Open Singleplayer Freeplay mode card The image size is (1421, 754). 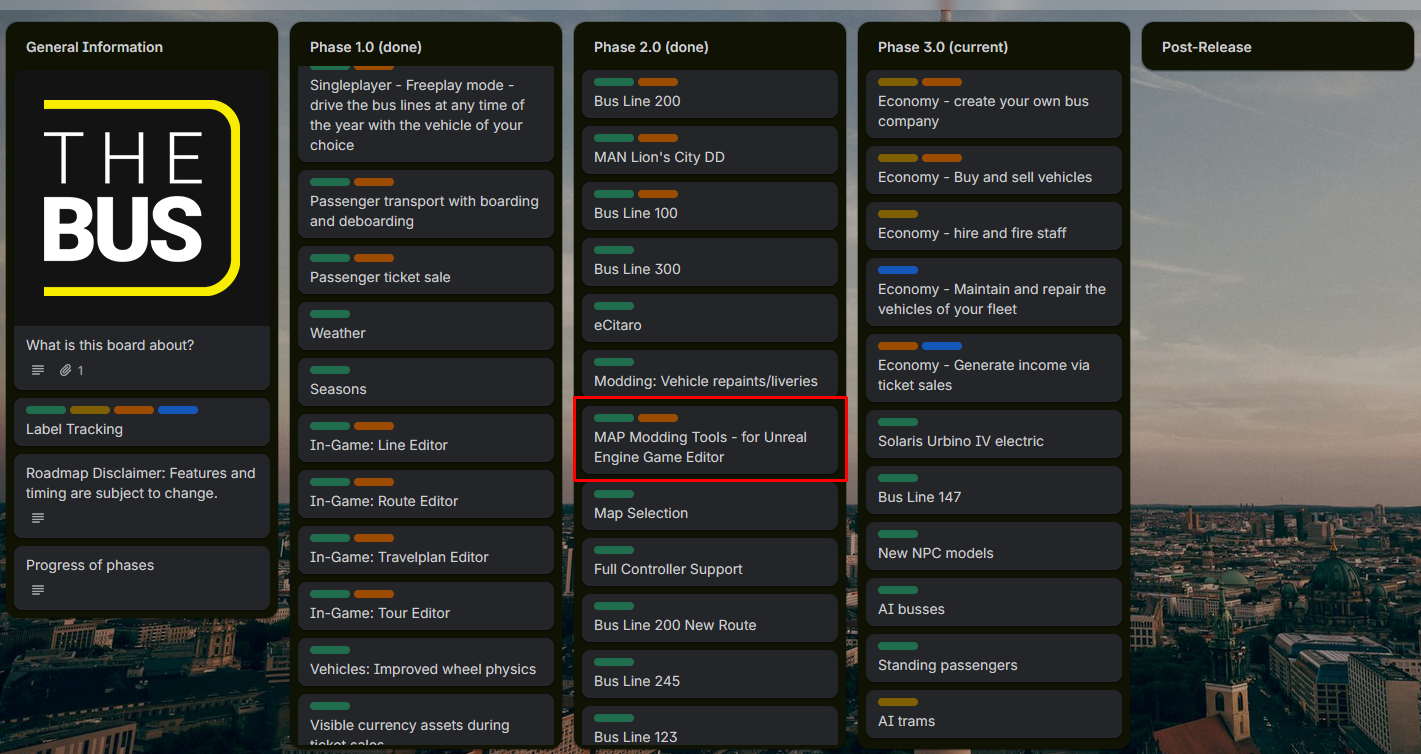click(x=426, y=113)
